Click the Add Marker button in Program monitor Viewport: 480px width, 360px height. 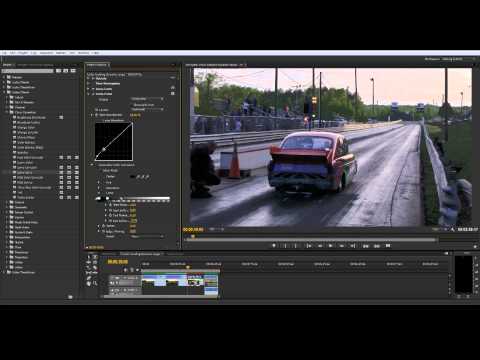pyautogui.click(x=274, y=246)
